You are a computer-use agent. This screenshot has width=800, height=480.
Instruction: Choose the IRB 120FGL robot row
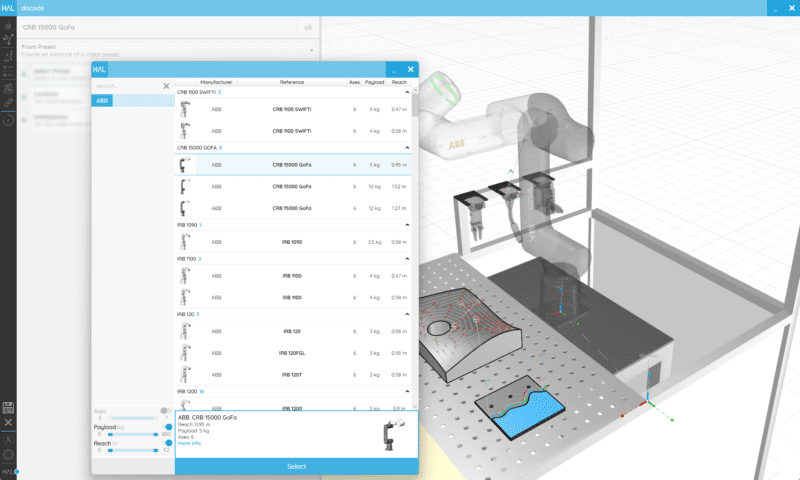click(x=292, y=353)
